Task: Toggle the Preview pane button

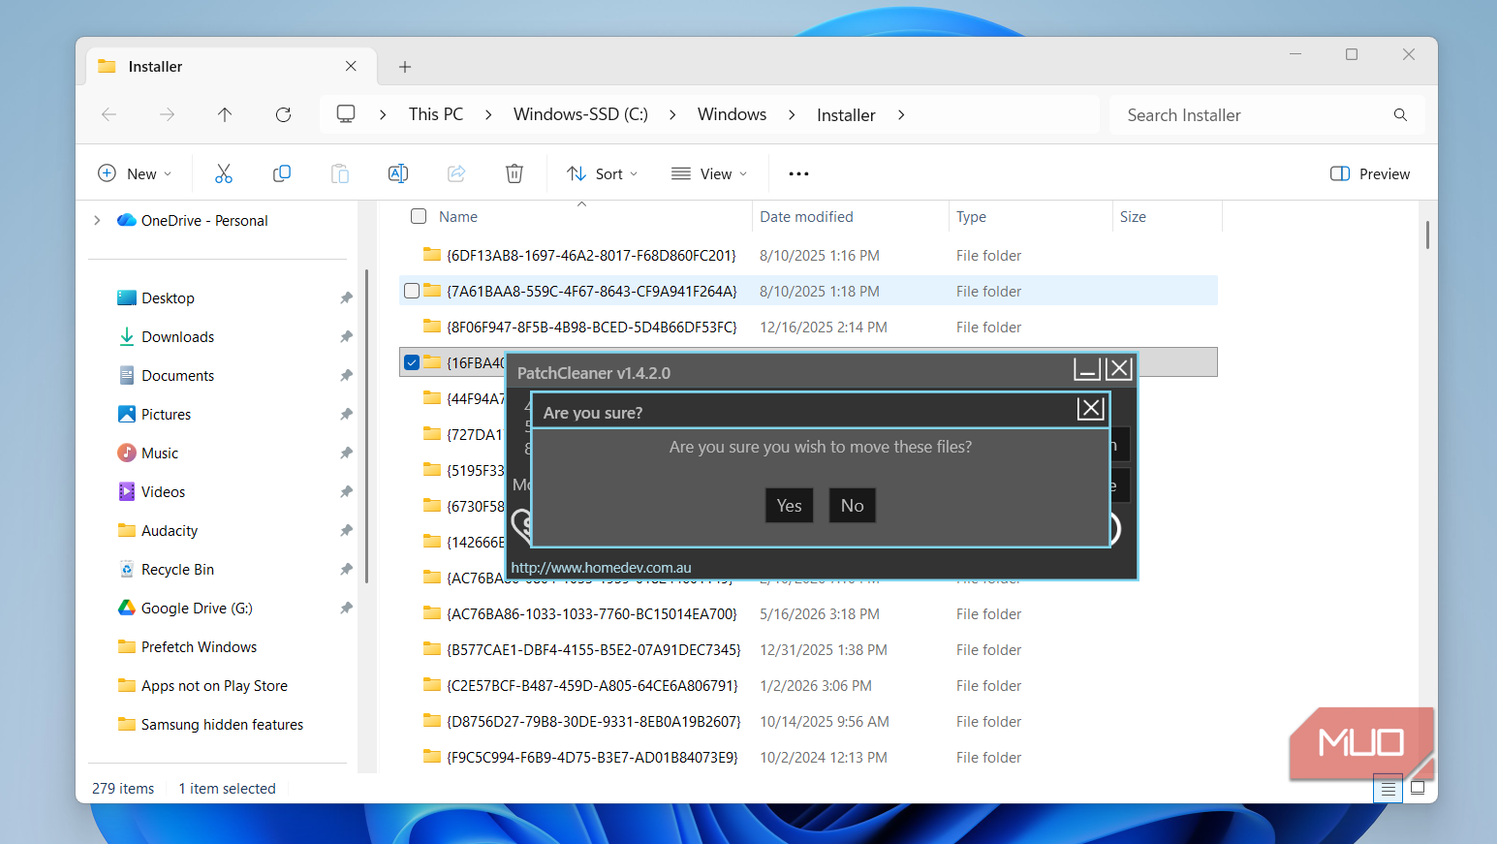Action: pyautogui.click(x=1370, y=174)
